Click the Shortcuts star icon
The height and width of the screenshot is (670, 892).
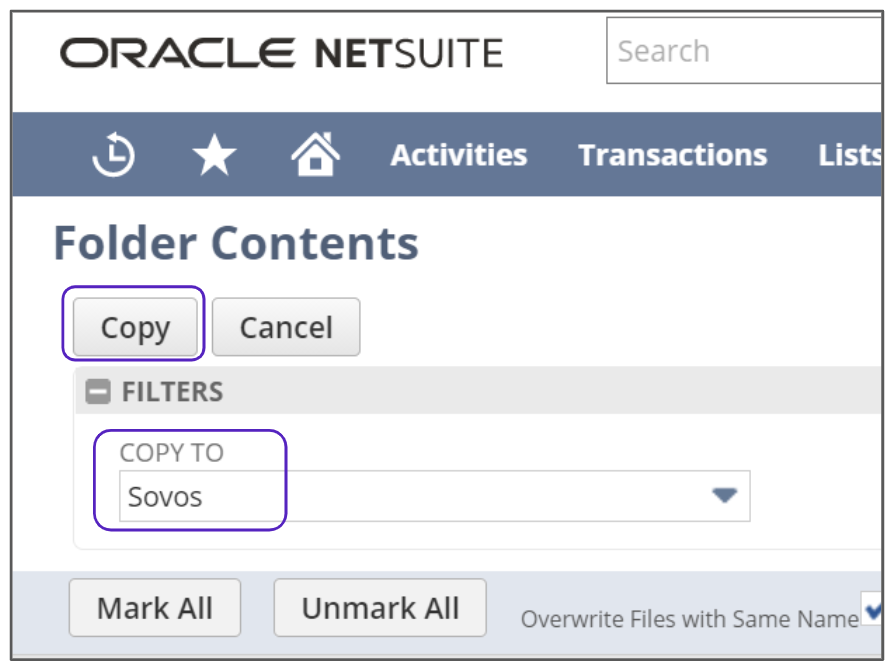tap(214, 155)
